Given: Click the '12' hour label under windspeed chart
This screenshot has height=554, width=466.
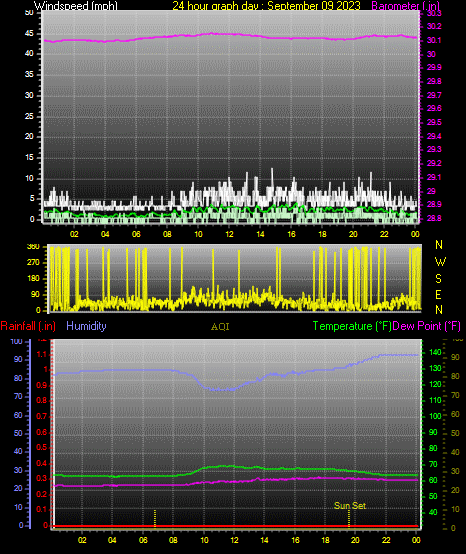Looking at the screenshot, I should (x=229, y=234).
